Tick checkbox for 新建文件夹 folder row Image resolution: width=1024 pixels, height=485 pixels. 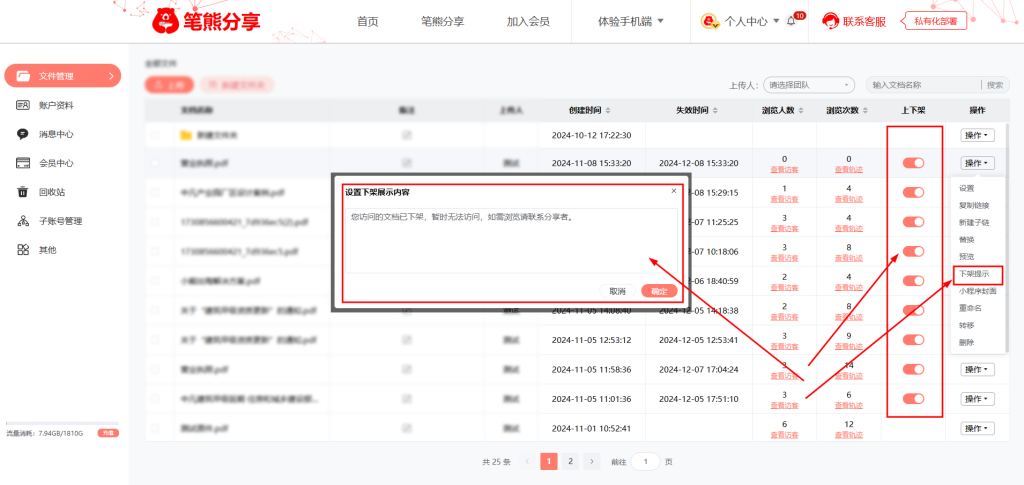coord(154,134)
